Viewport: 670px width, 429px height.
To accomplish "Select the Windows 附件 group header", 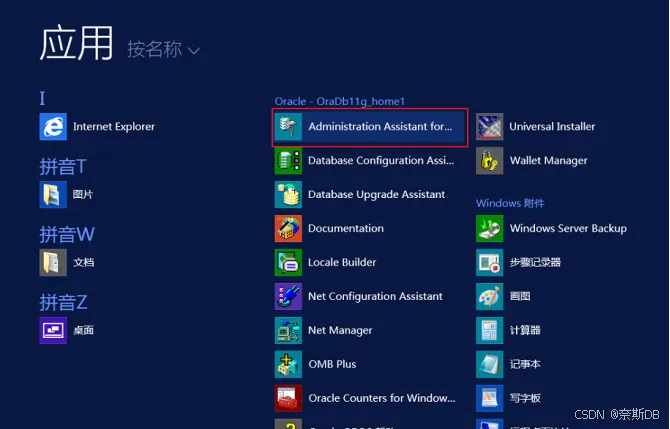I will tap(510, 203).
